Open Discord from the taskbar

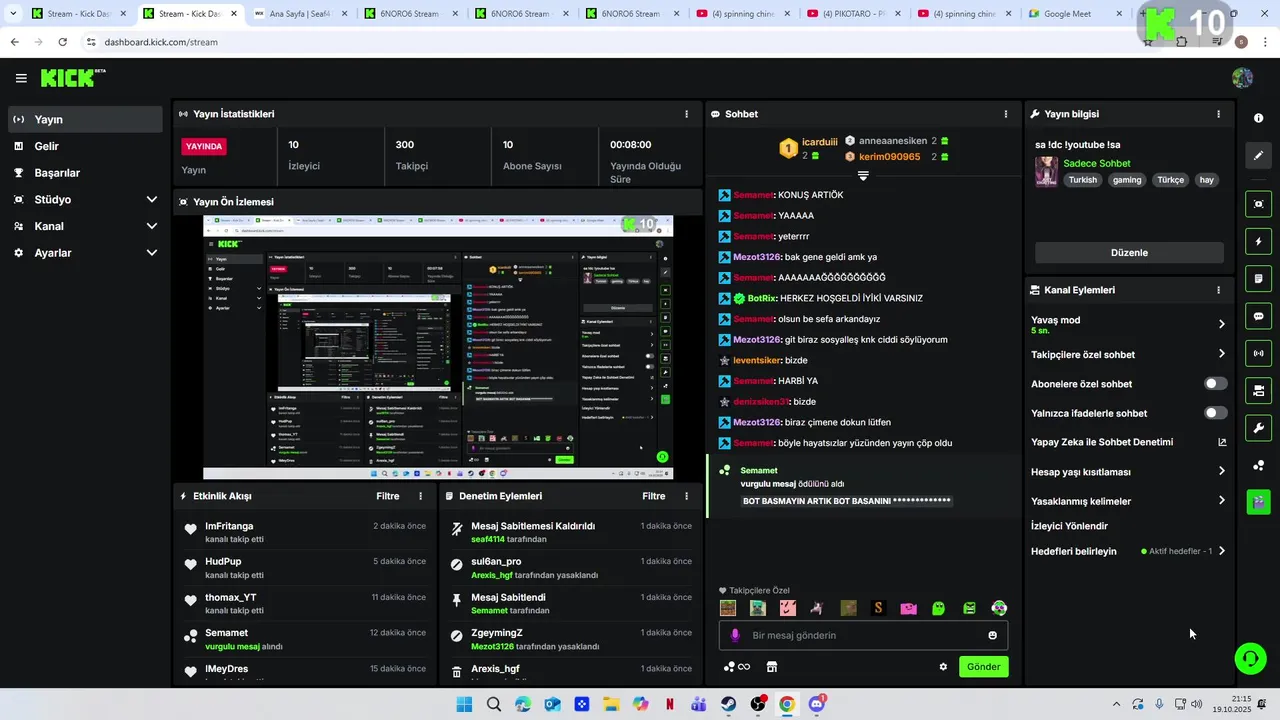[x=816, y=704]
